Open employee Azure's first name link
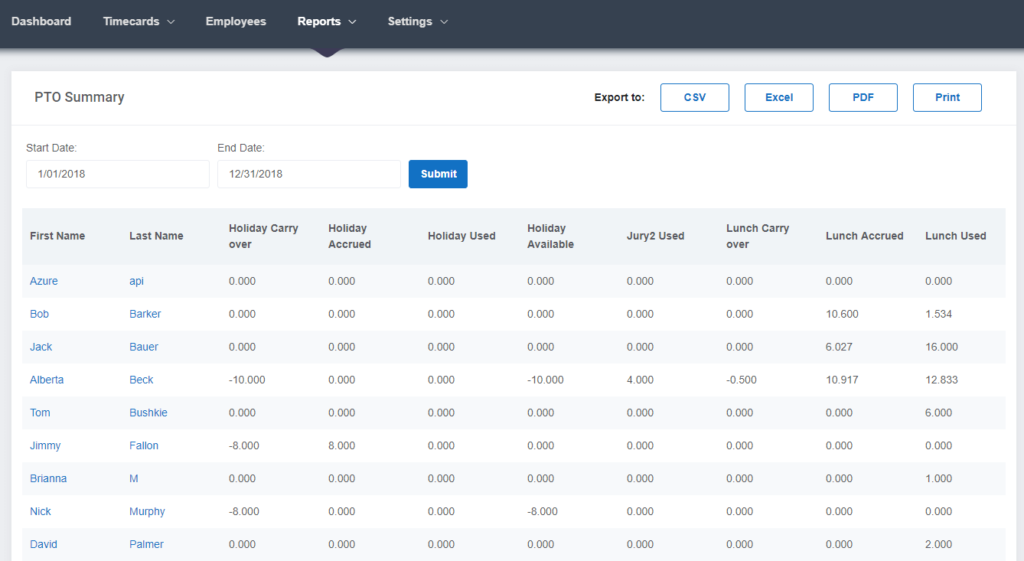This screenshot has width=1024, height=561. (44, 281)
